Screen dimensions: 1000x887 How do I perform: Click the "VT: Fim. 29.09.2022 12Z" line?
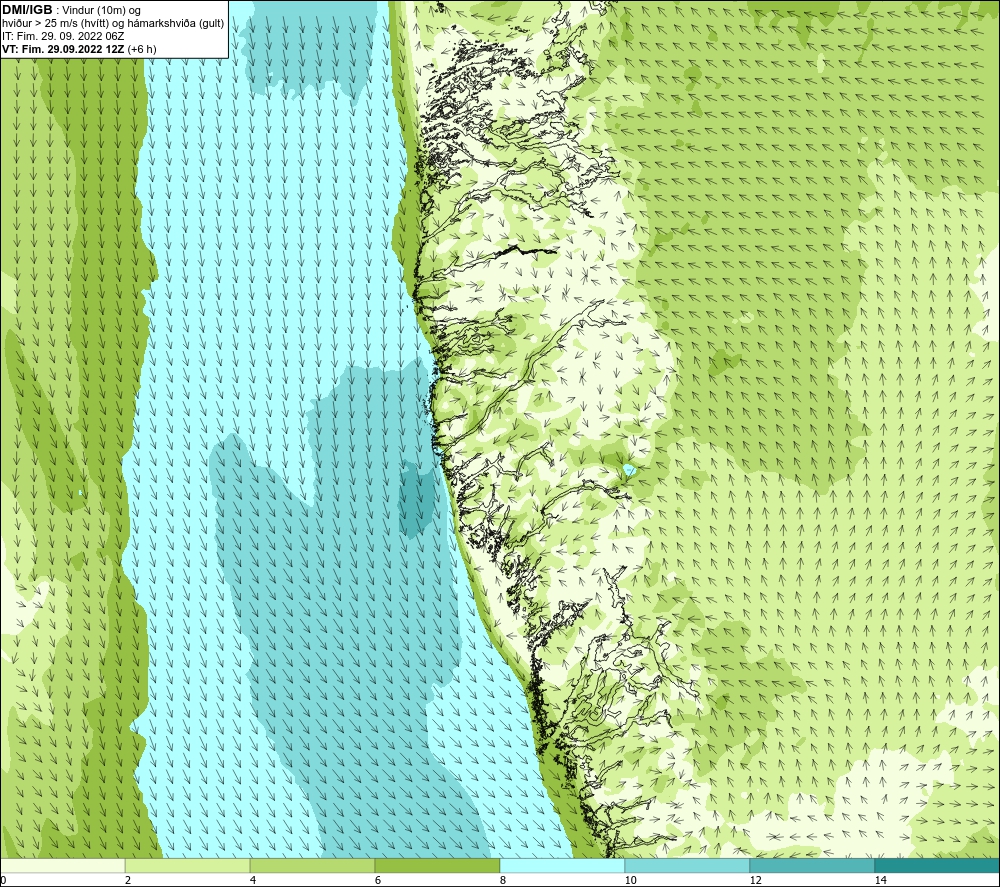[x=64, y=49]
